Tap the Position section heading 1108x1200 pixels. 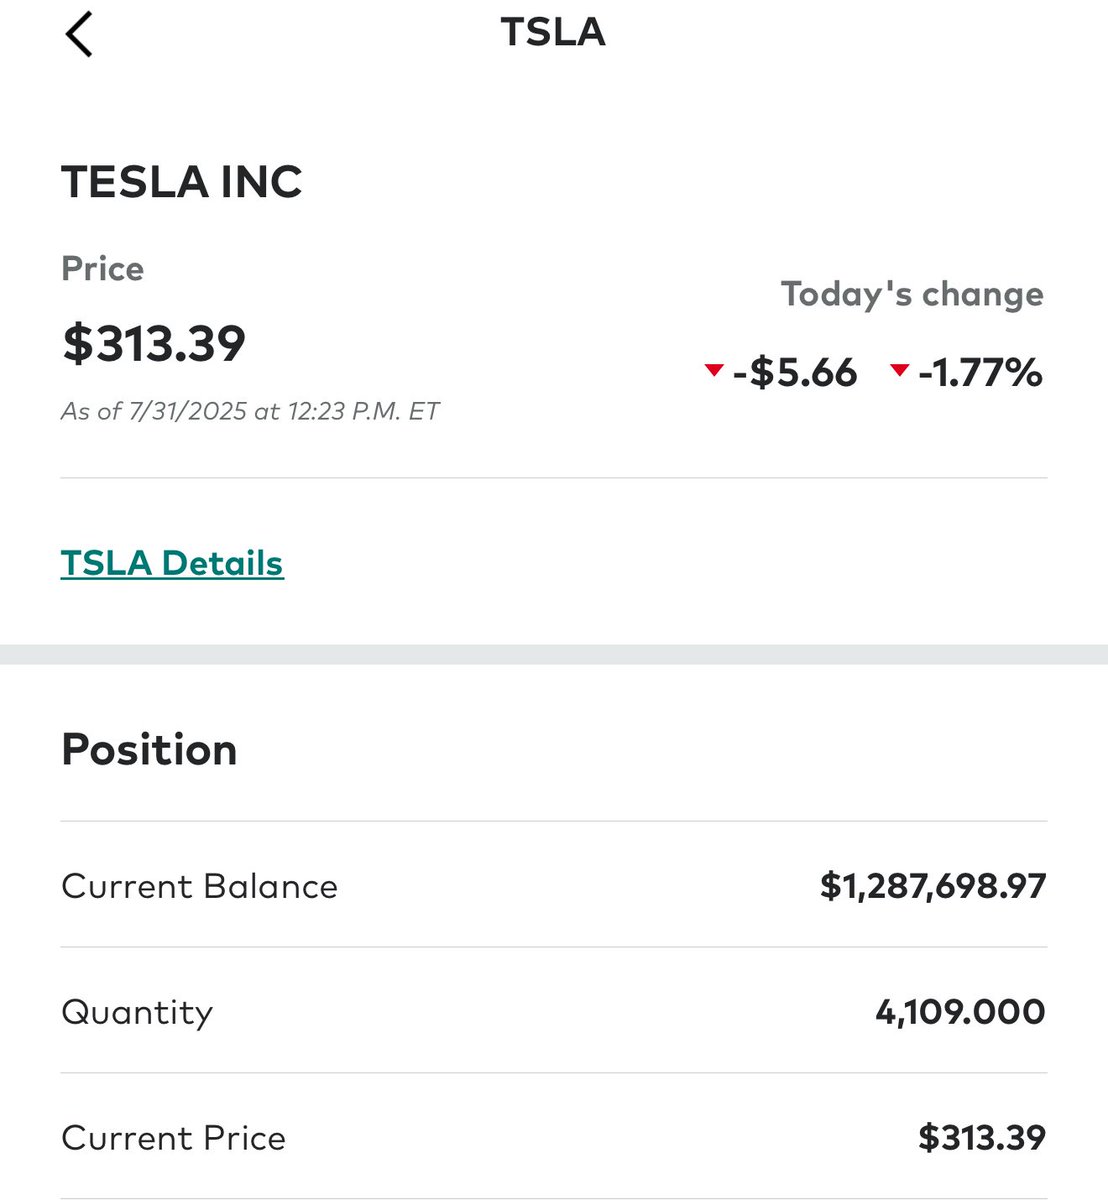[149, 750]
